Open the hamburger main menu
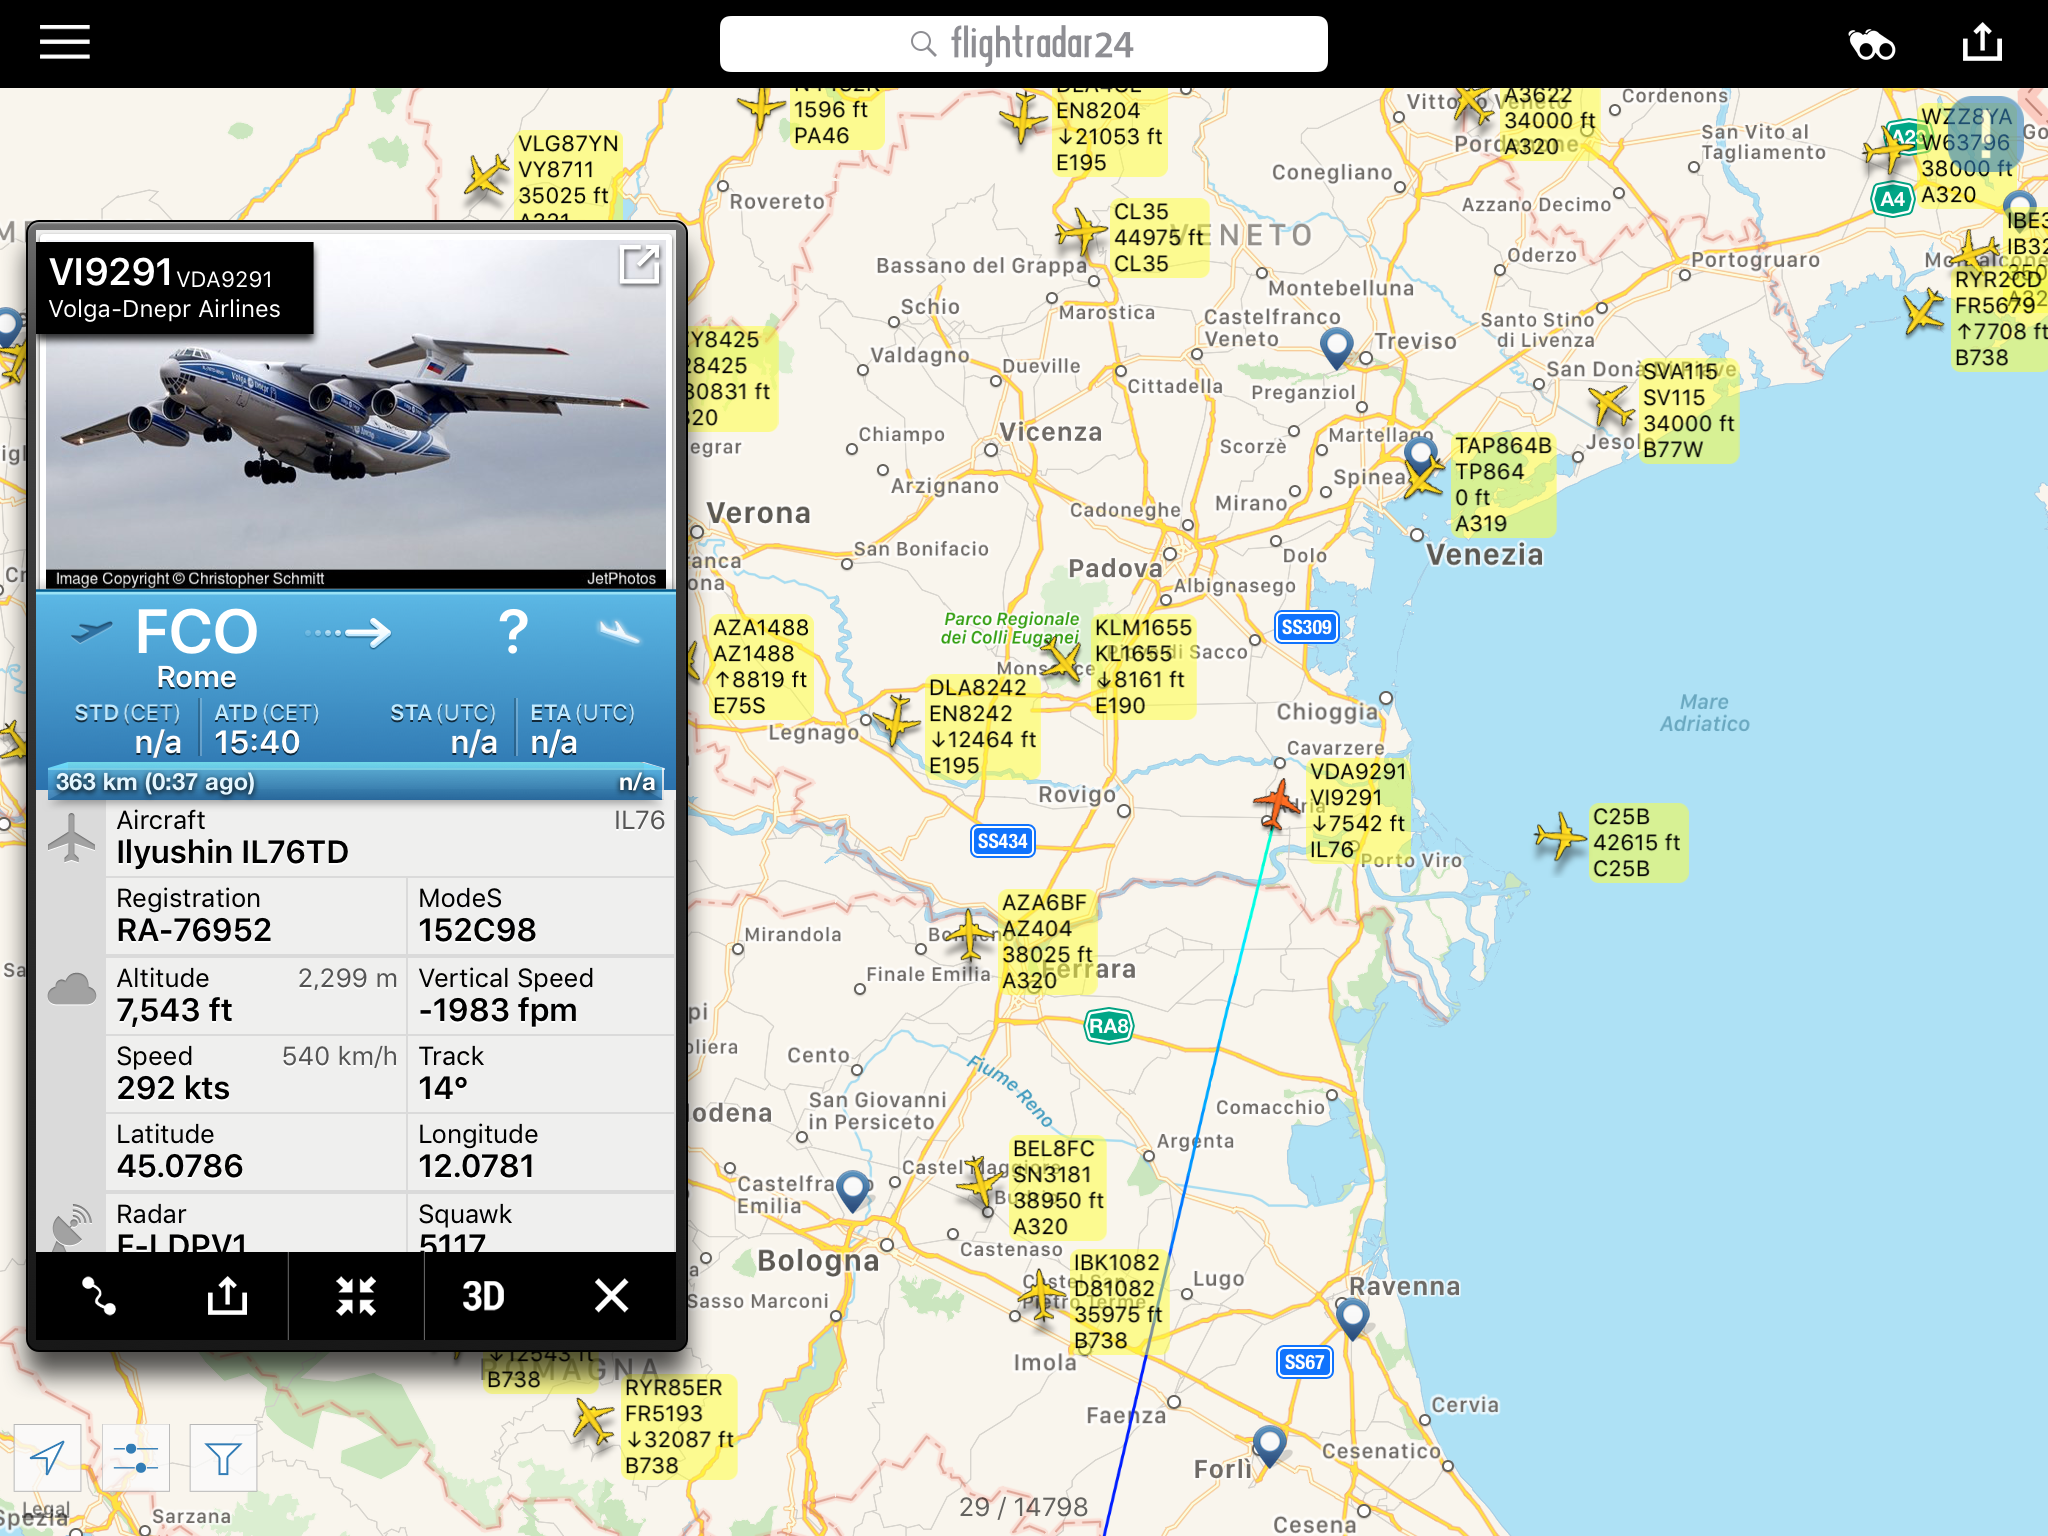Viewport: 2048px width, 1536px height. click(x=65, y=43)
